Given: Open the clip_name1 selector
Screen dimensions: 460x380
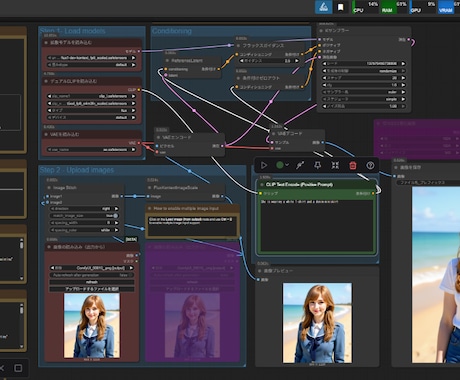Looking at the screenshot, I should pos(91,96).
